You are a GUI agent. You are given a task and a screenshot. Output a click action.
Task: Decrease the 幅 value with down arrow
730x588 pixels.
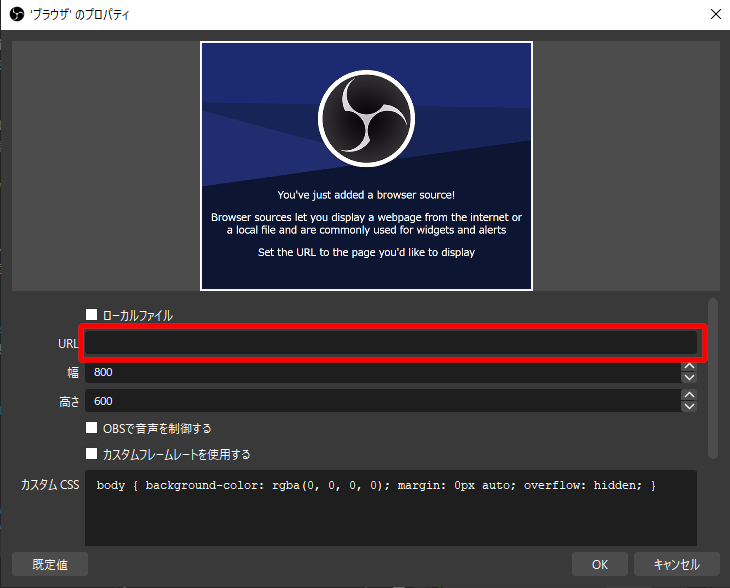pyautogui.click(x=689, y=378)
